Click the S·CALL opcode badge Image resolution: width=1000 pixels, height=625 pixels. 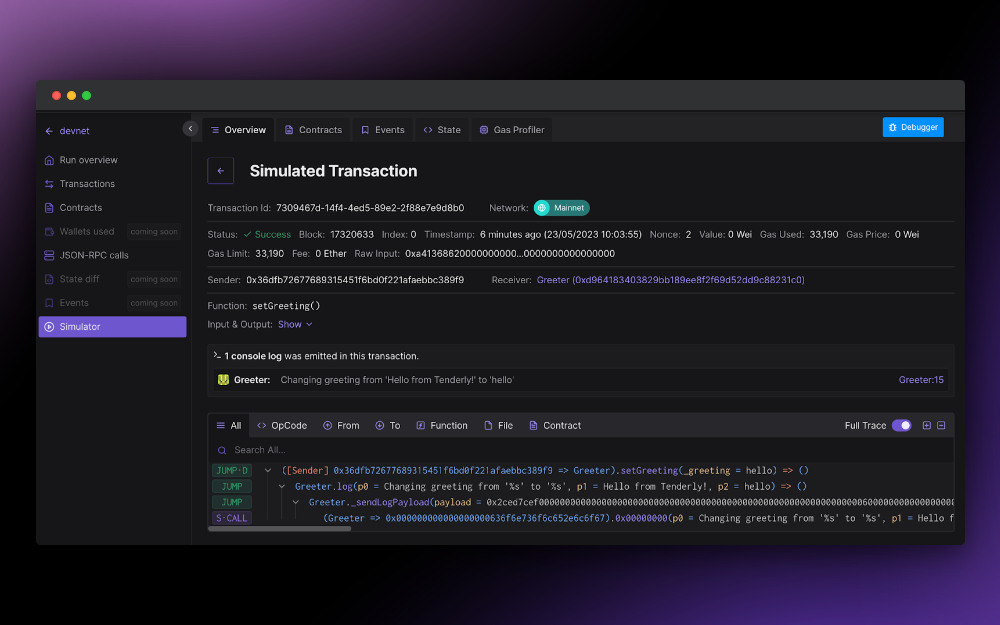pos(232,518)
